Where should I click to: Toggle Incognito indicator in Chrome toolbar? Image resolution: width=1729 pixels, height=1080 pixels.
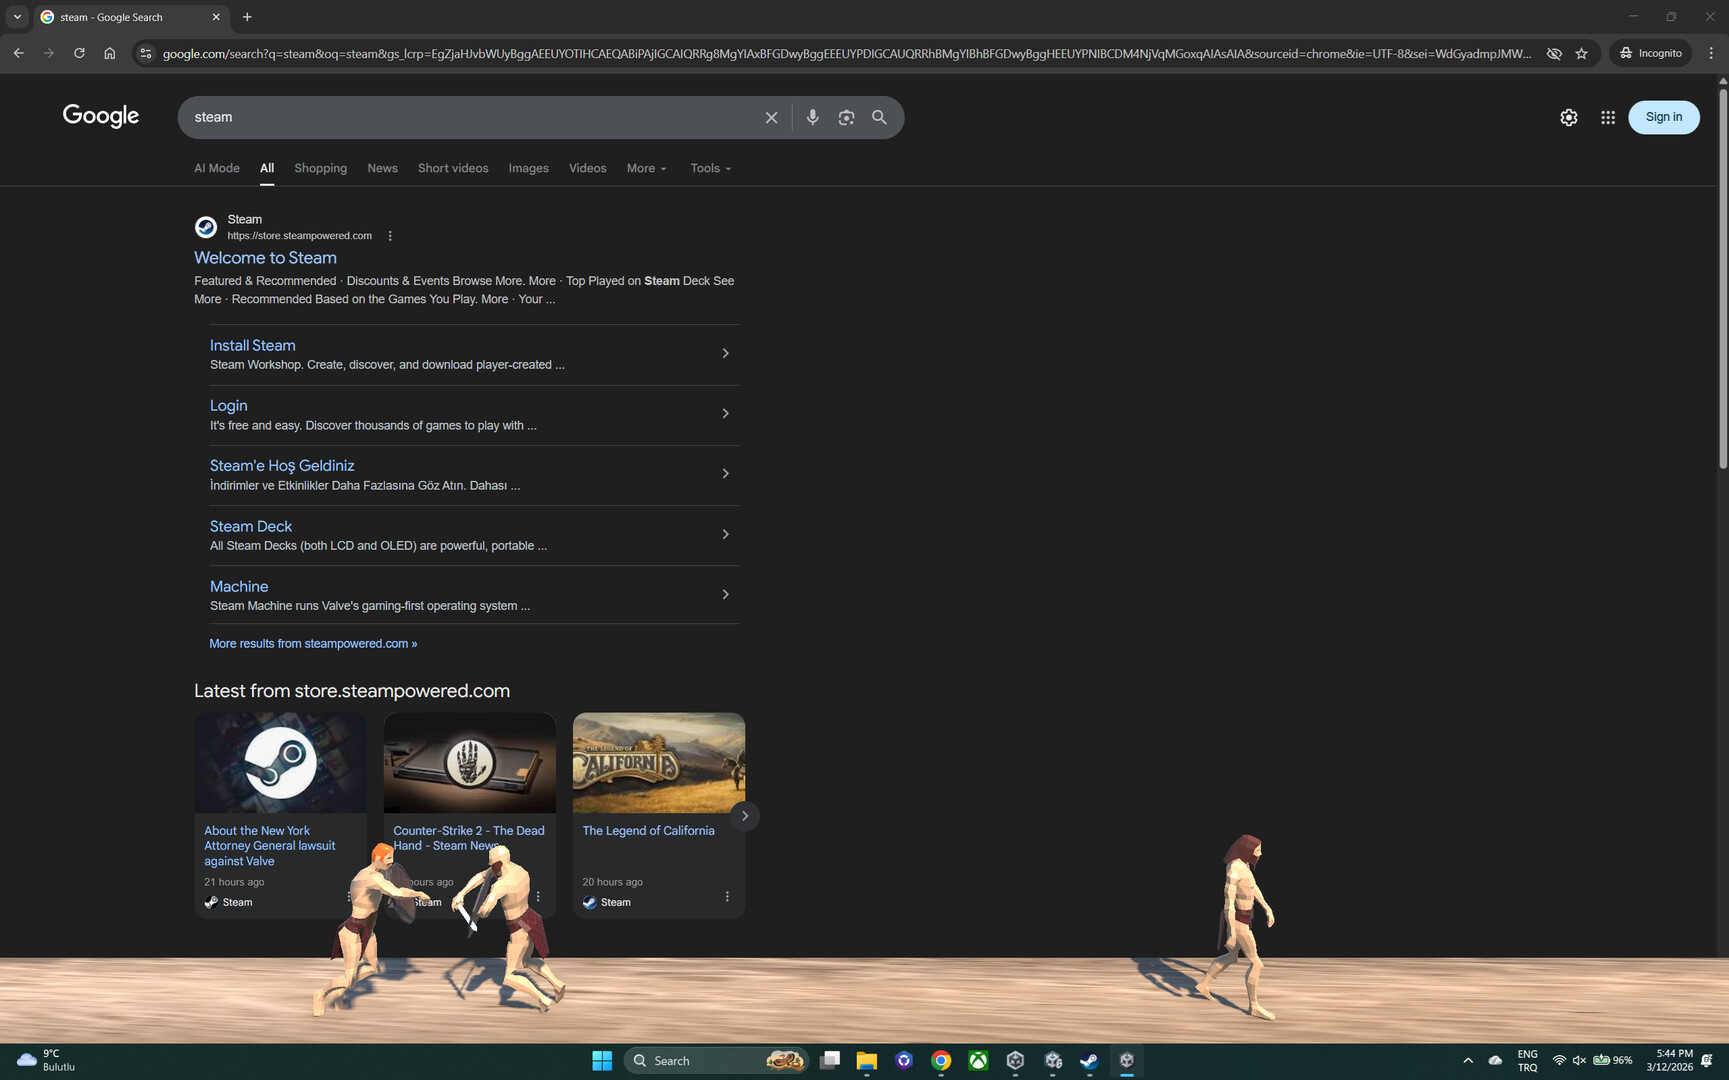[x=1650, y=53]
